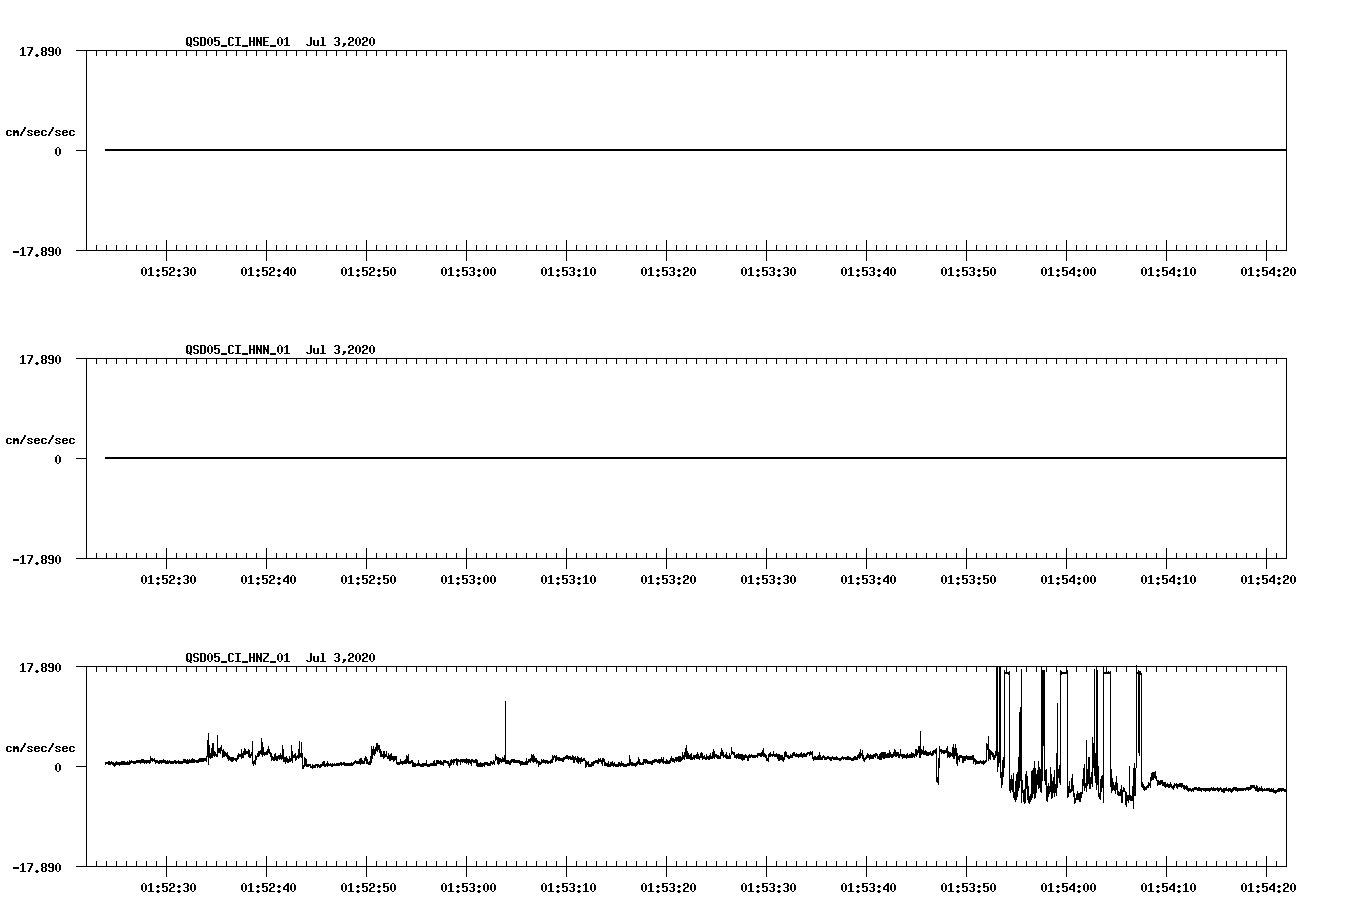Pick the 01:53:20 time label under HNE plot

[668, 271]
